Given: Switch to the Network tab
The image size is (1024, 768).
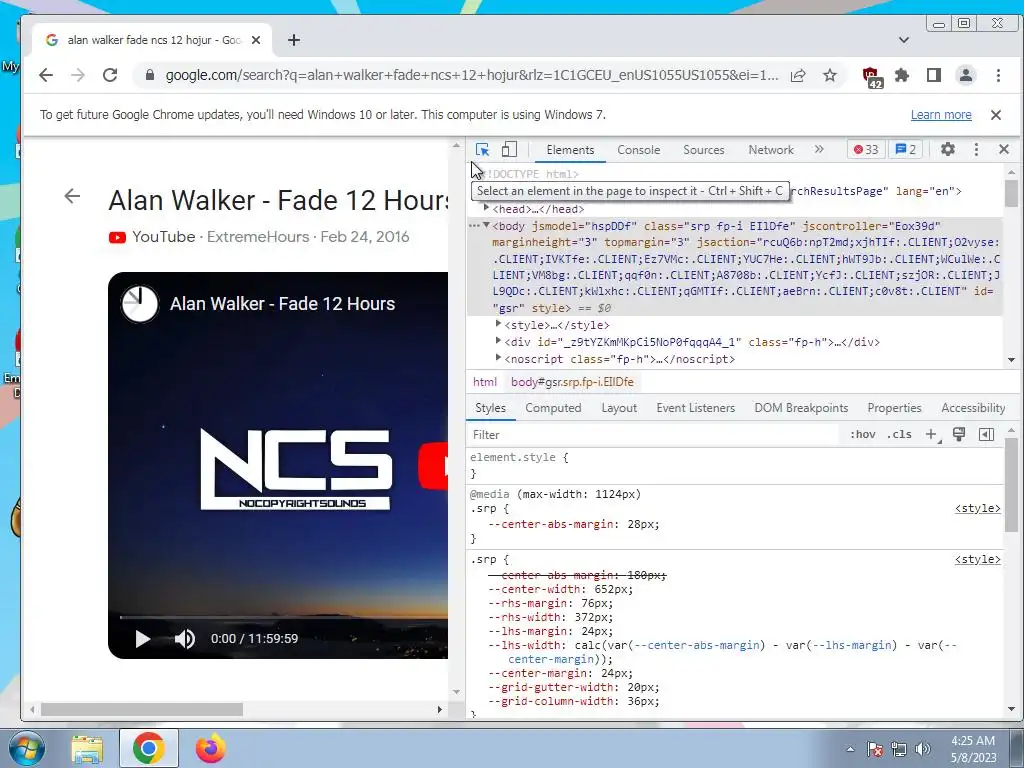Looking at the screenshot, I should click(x=771, y=150).
